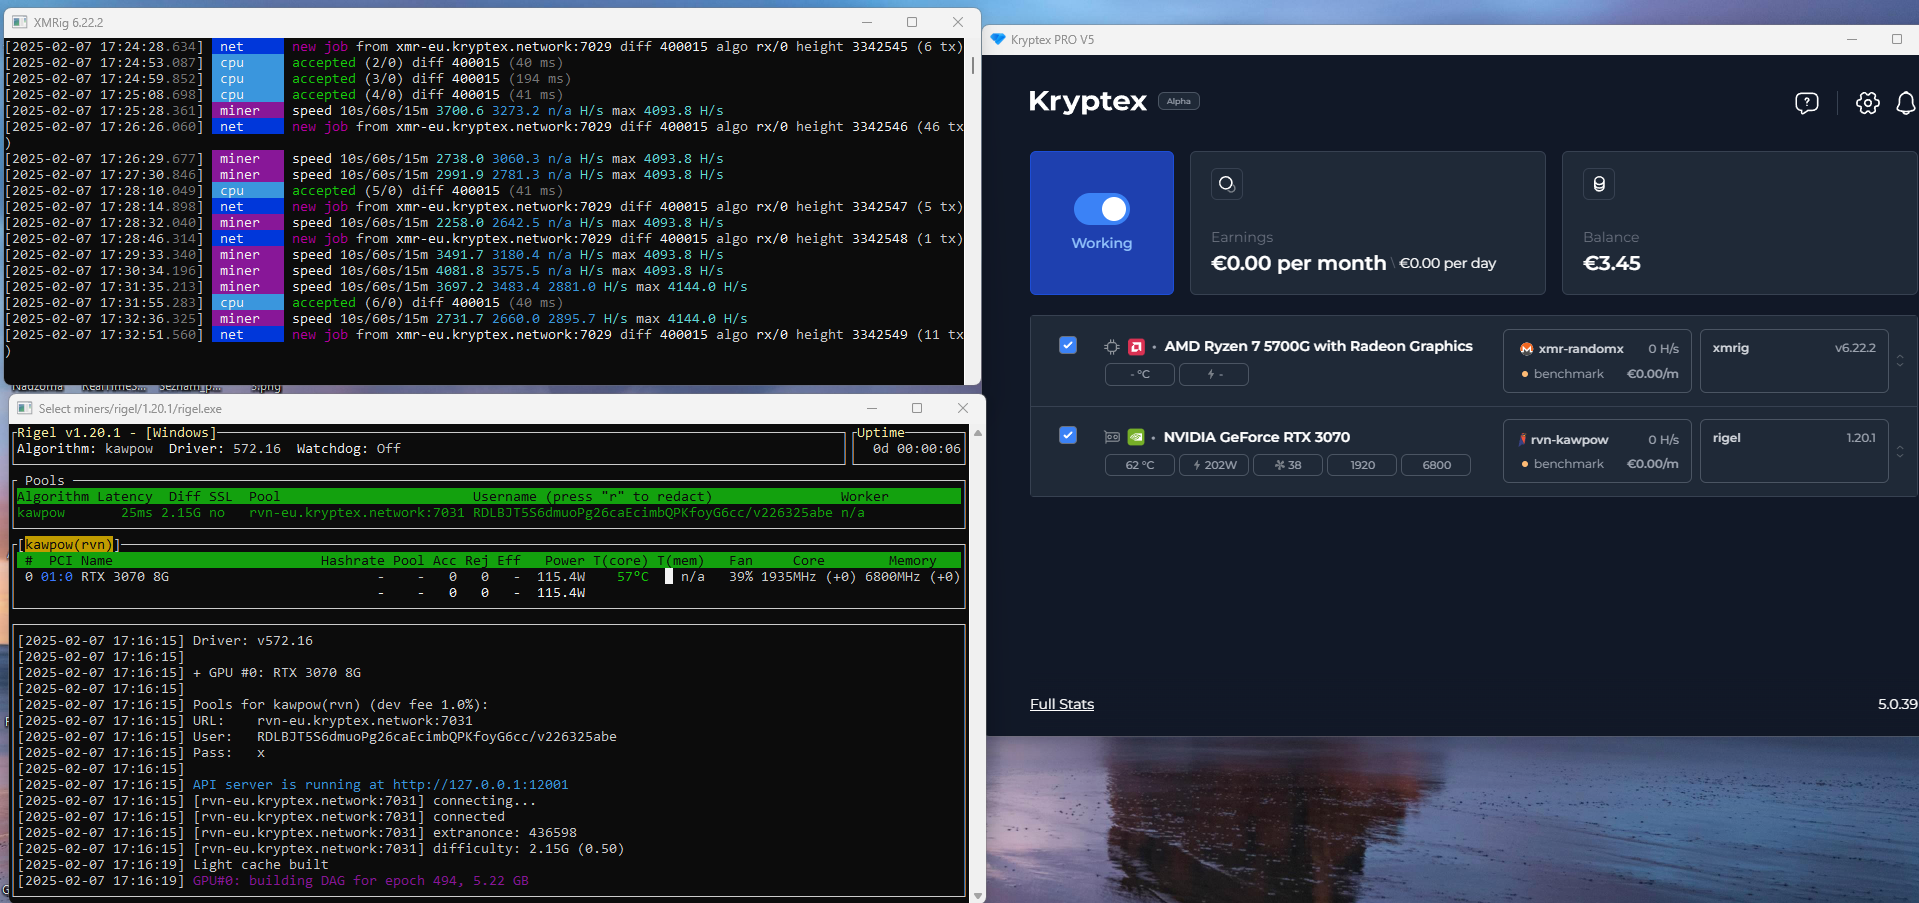This screenshot has width=1919, height=903.
Task: Click the fan speed 38 badge
Action: (x=1288, y=465)
